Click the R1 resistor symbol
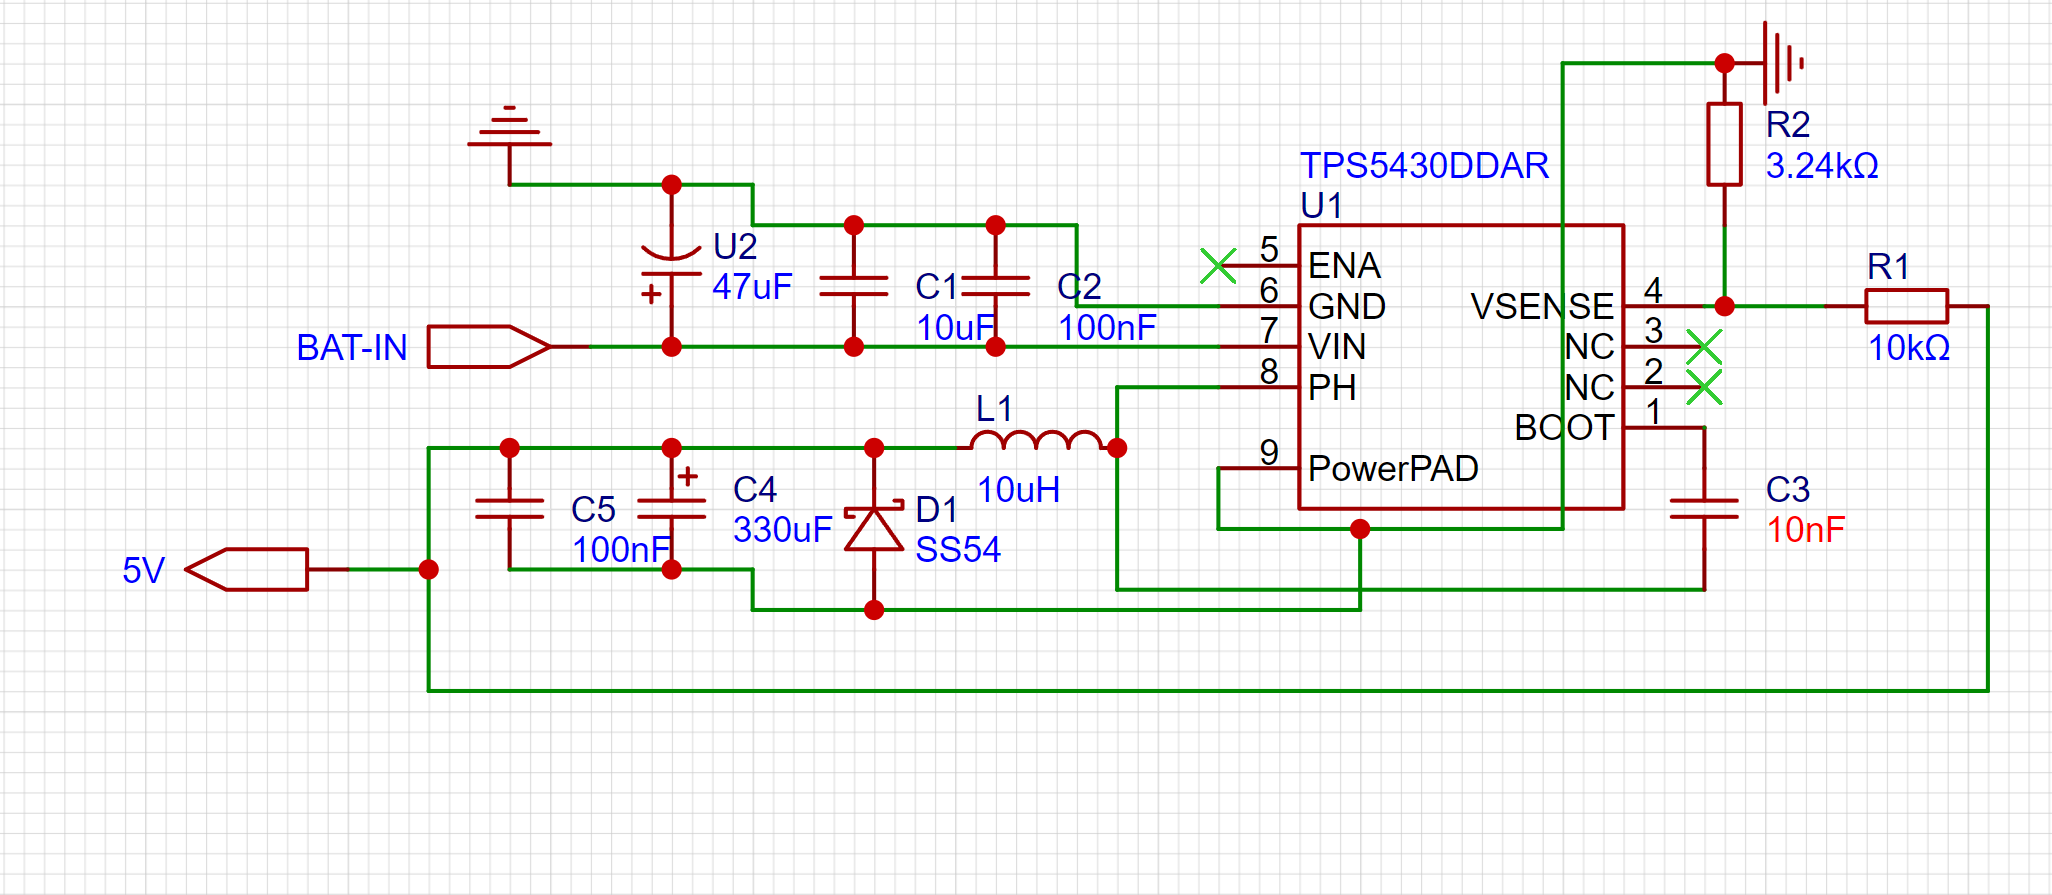The width and height of the screenshot is (2052, 895). click(x=1906, y=306)
